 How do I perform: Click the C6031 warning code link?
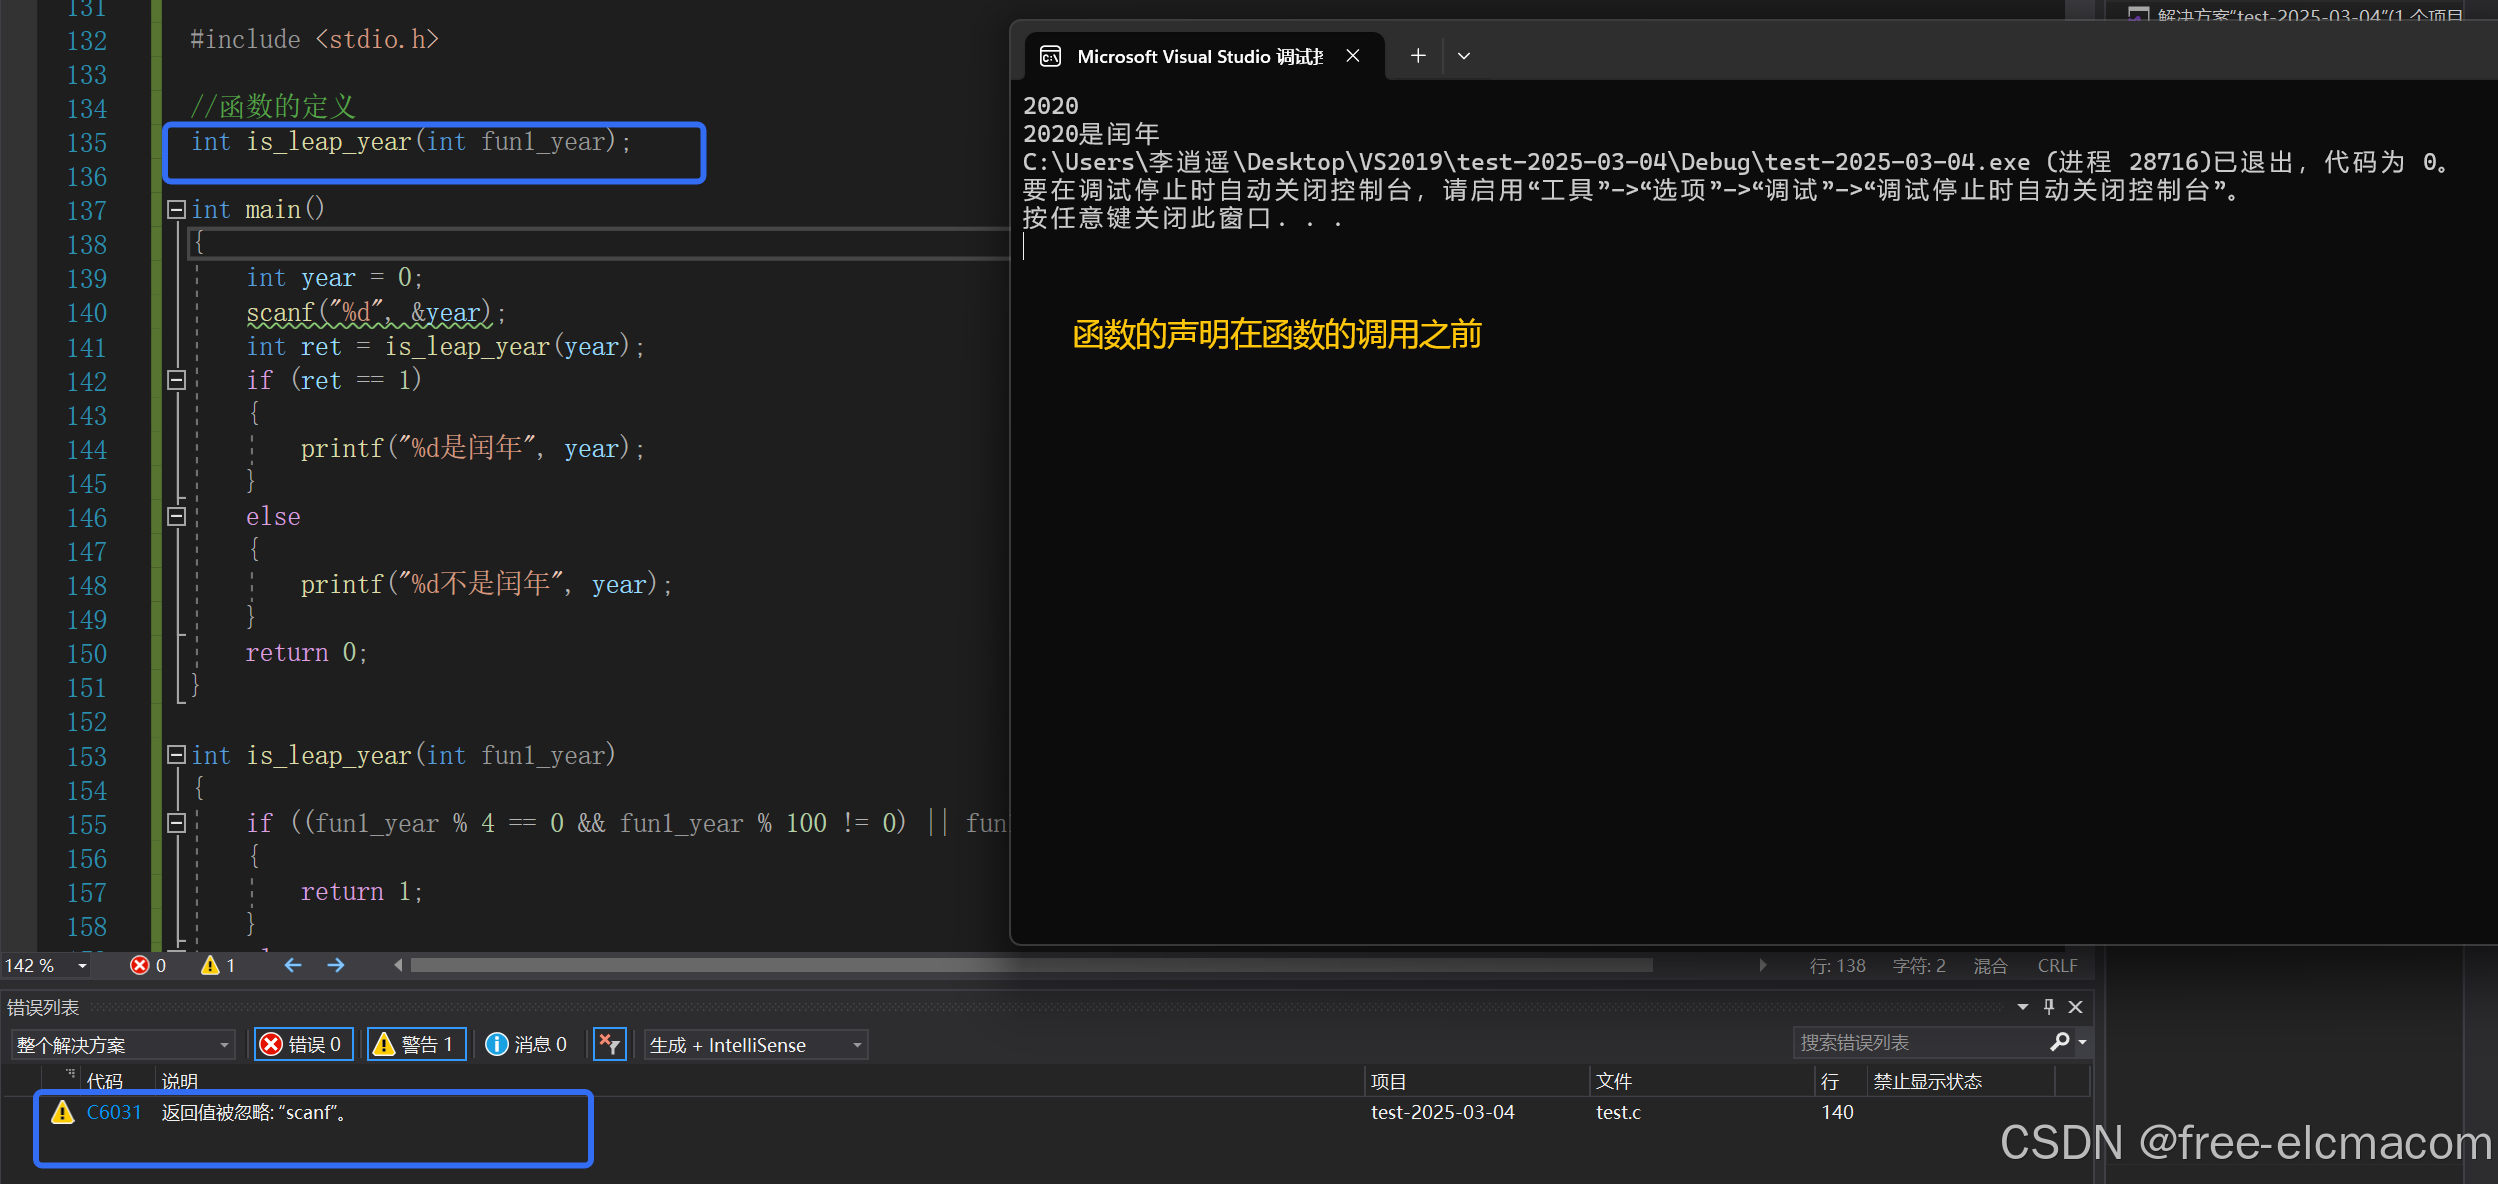coord(113,1112)
